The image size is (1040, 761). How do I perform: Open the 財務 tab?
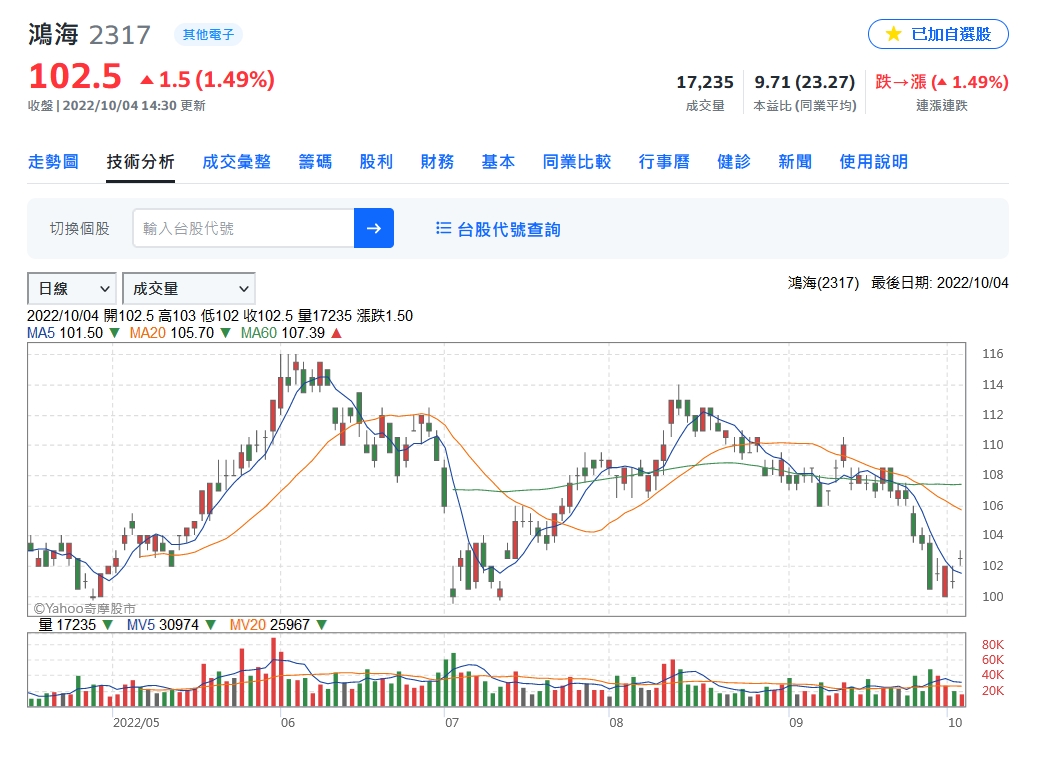tap(437, 162)
